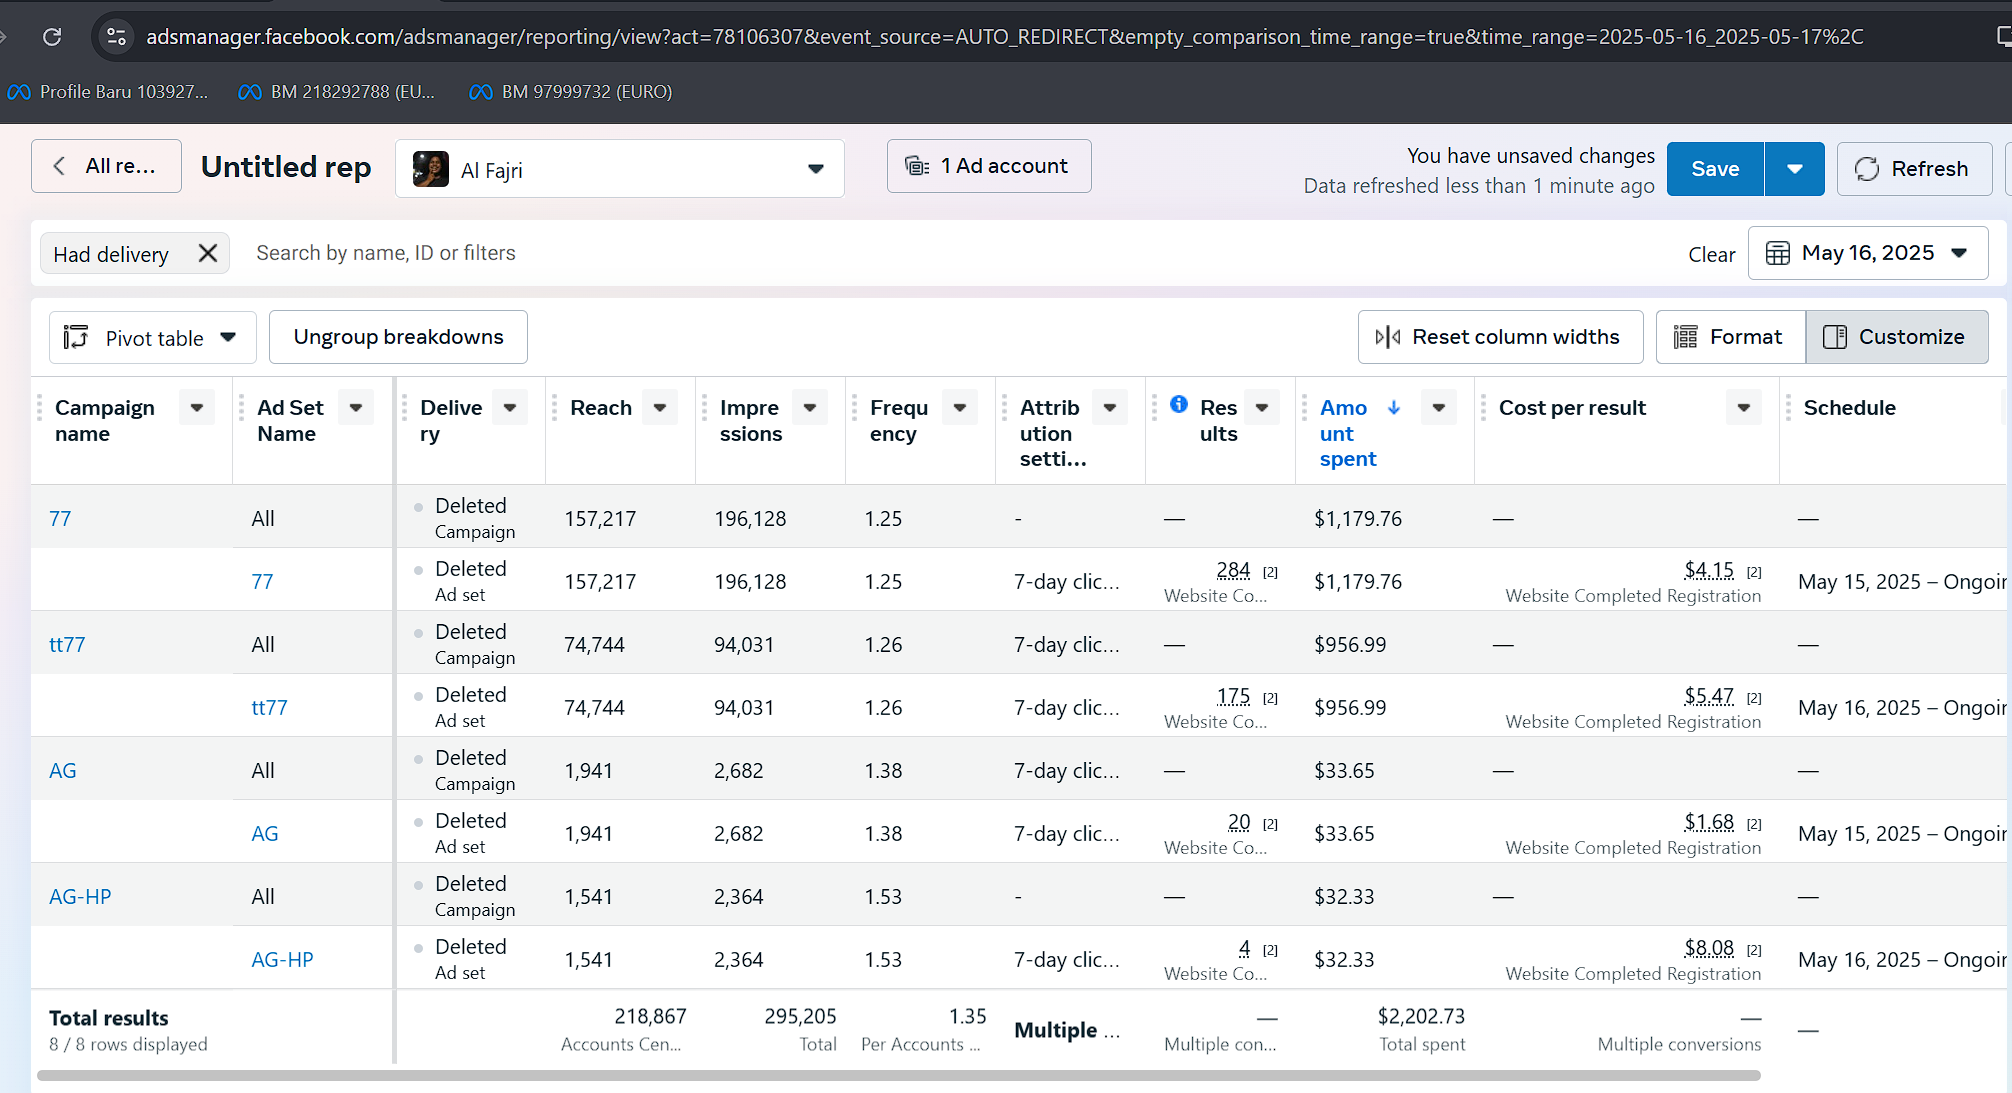2012x1093 pixels.
Task: Click the calendar icon for May 16, 2025
Action: tap(1777, 253)
